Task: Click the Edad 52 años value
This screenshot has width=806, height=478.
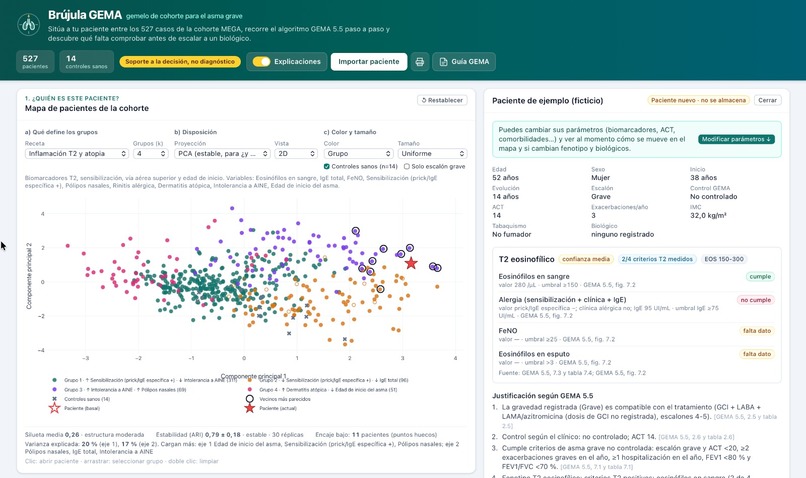Action: coord(505,178)
